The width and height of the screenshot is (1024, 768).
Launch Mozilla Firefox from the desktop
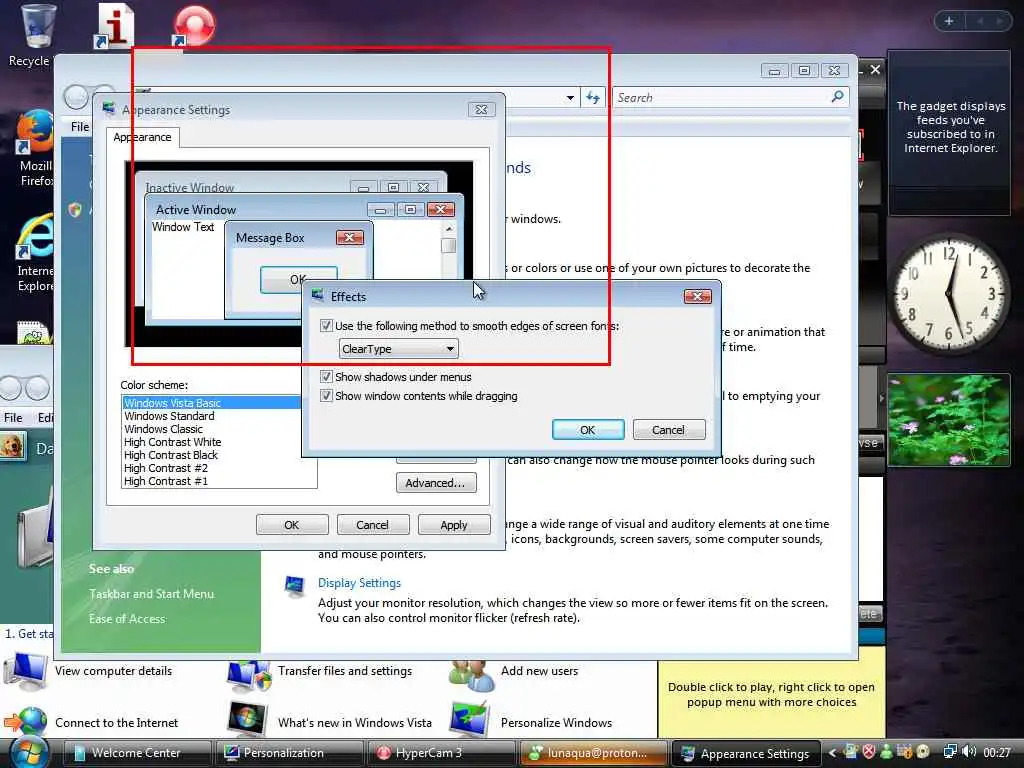[34, 133]
